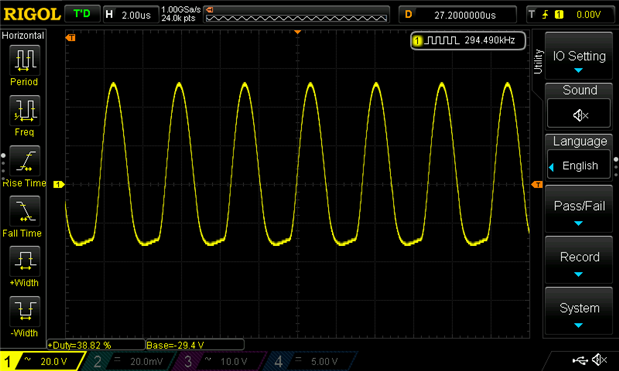Click the orange center trigger point triangle
Viewport: 619px width, 371px height.
tap(298, 32)
